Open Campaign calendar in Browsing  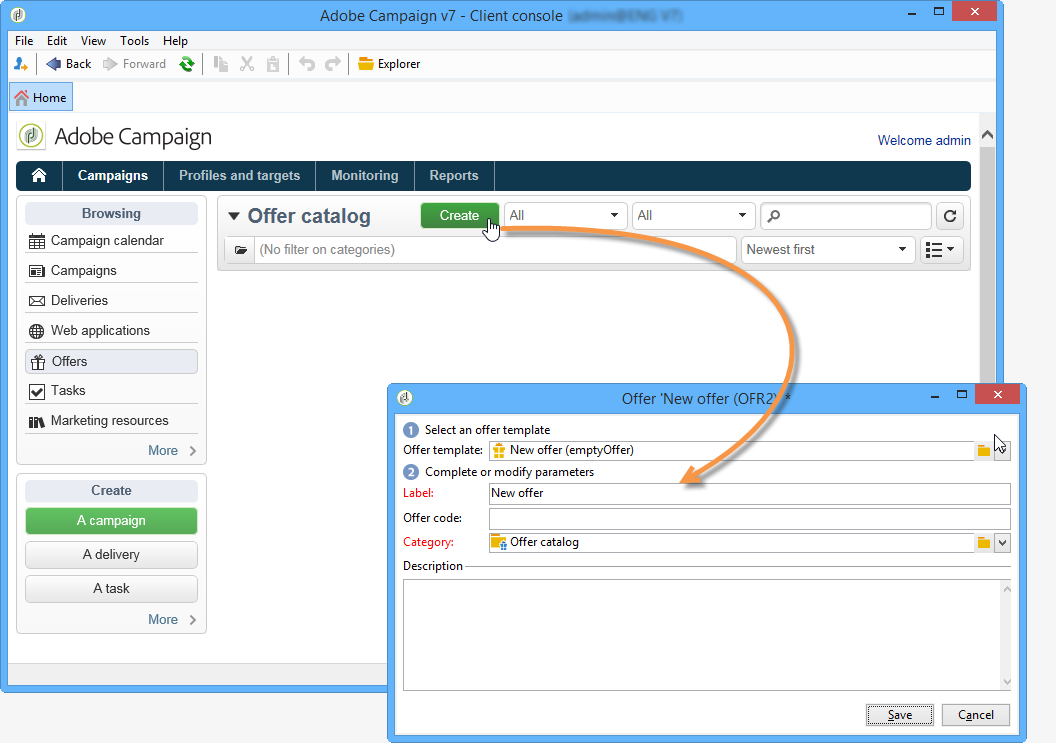coord(111,240)
